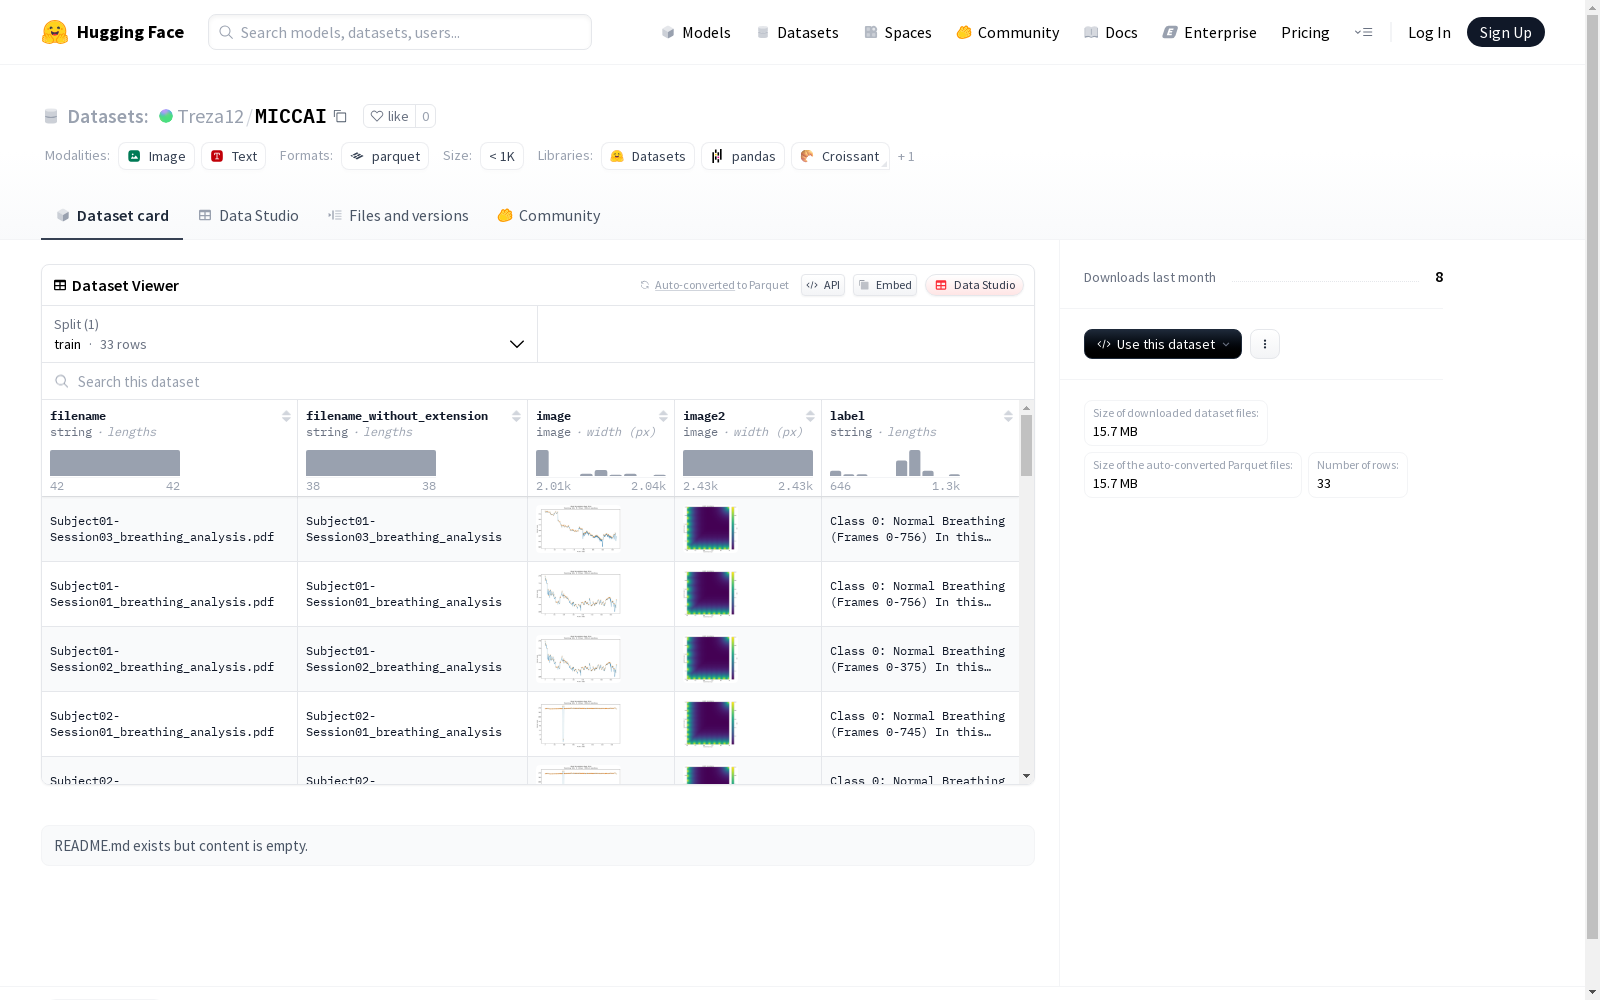Sort by the filename column
Viewport: 1600px width, 1000px height.
pyautogui.click(x=286, y=416)
